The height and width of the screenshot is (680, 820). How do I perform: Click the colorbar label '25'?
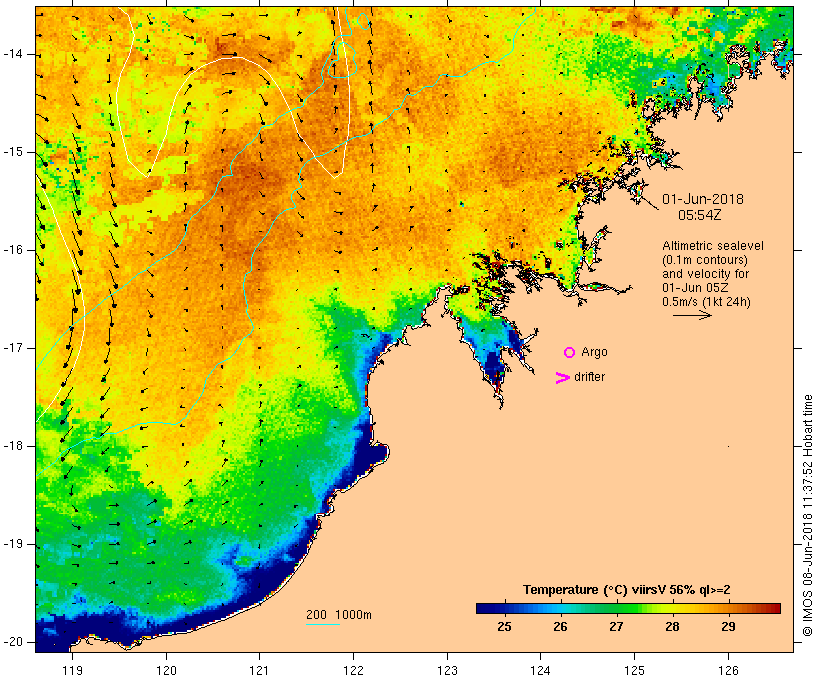[x=504, y=627]
